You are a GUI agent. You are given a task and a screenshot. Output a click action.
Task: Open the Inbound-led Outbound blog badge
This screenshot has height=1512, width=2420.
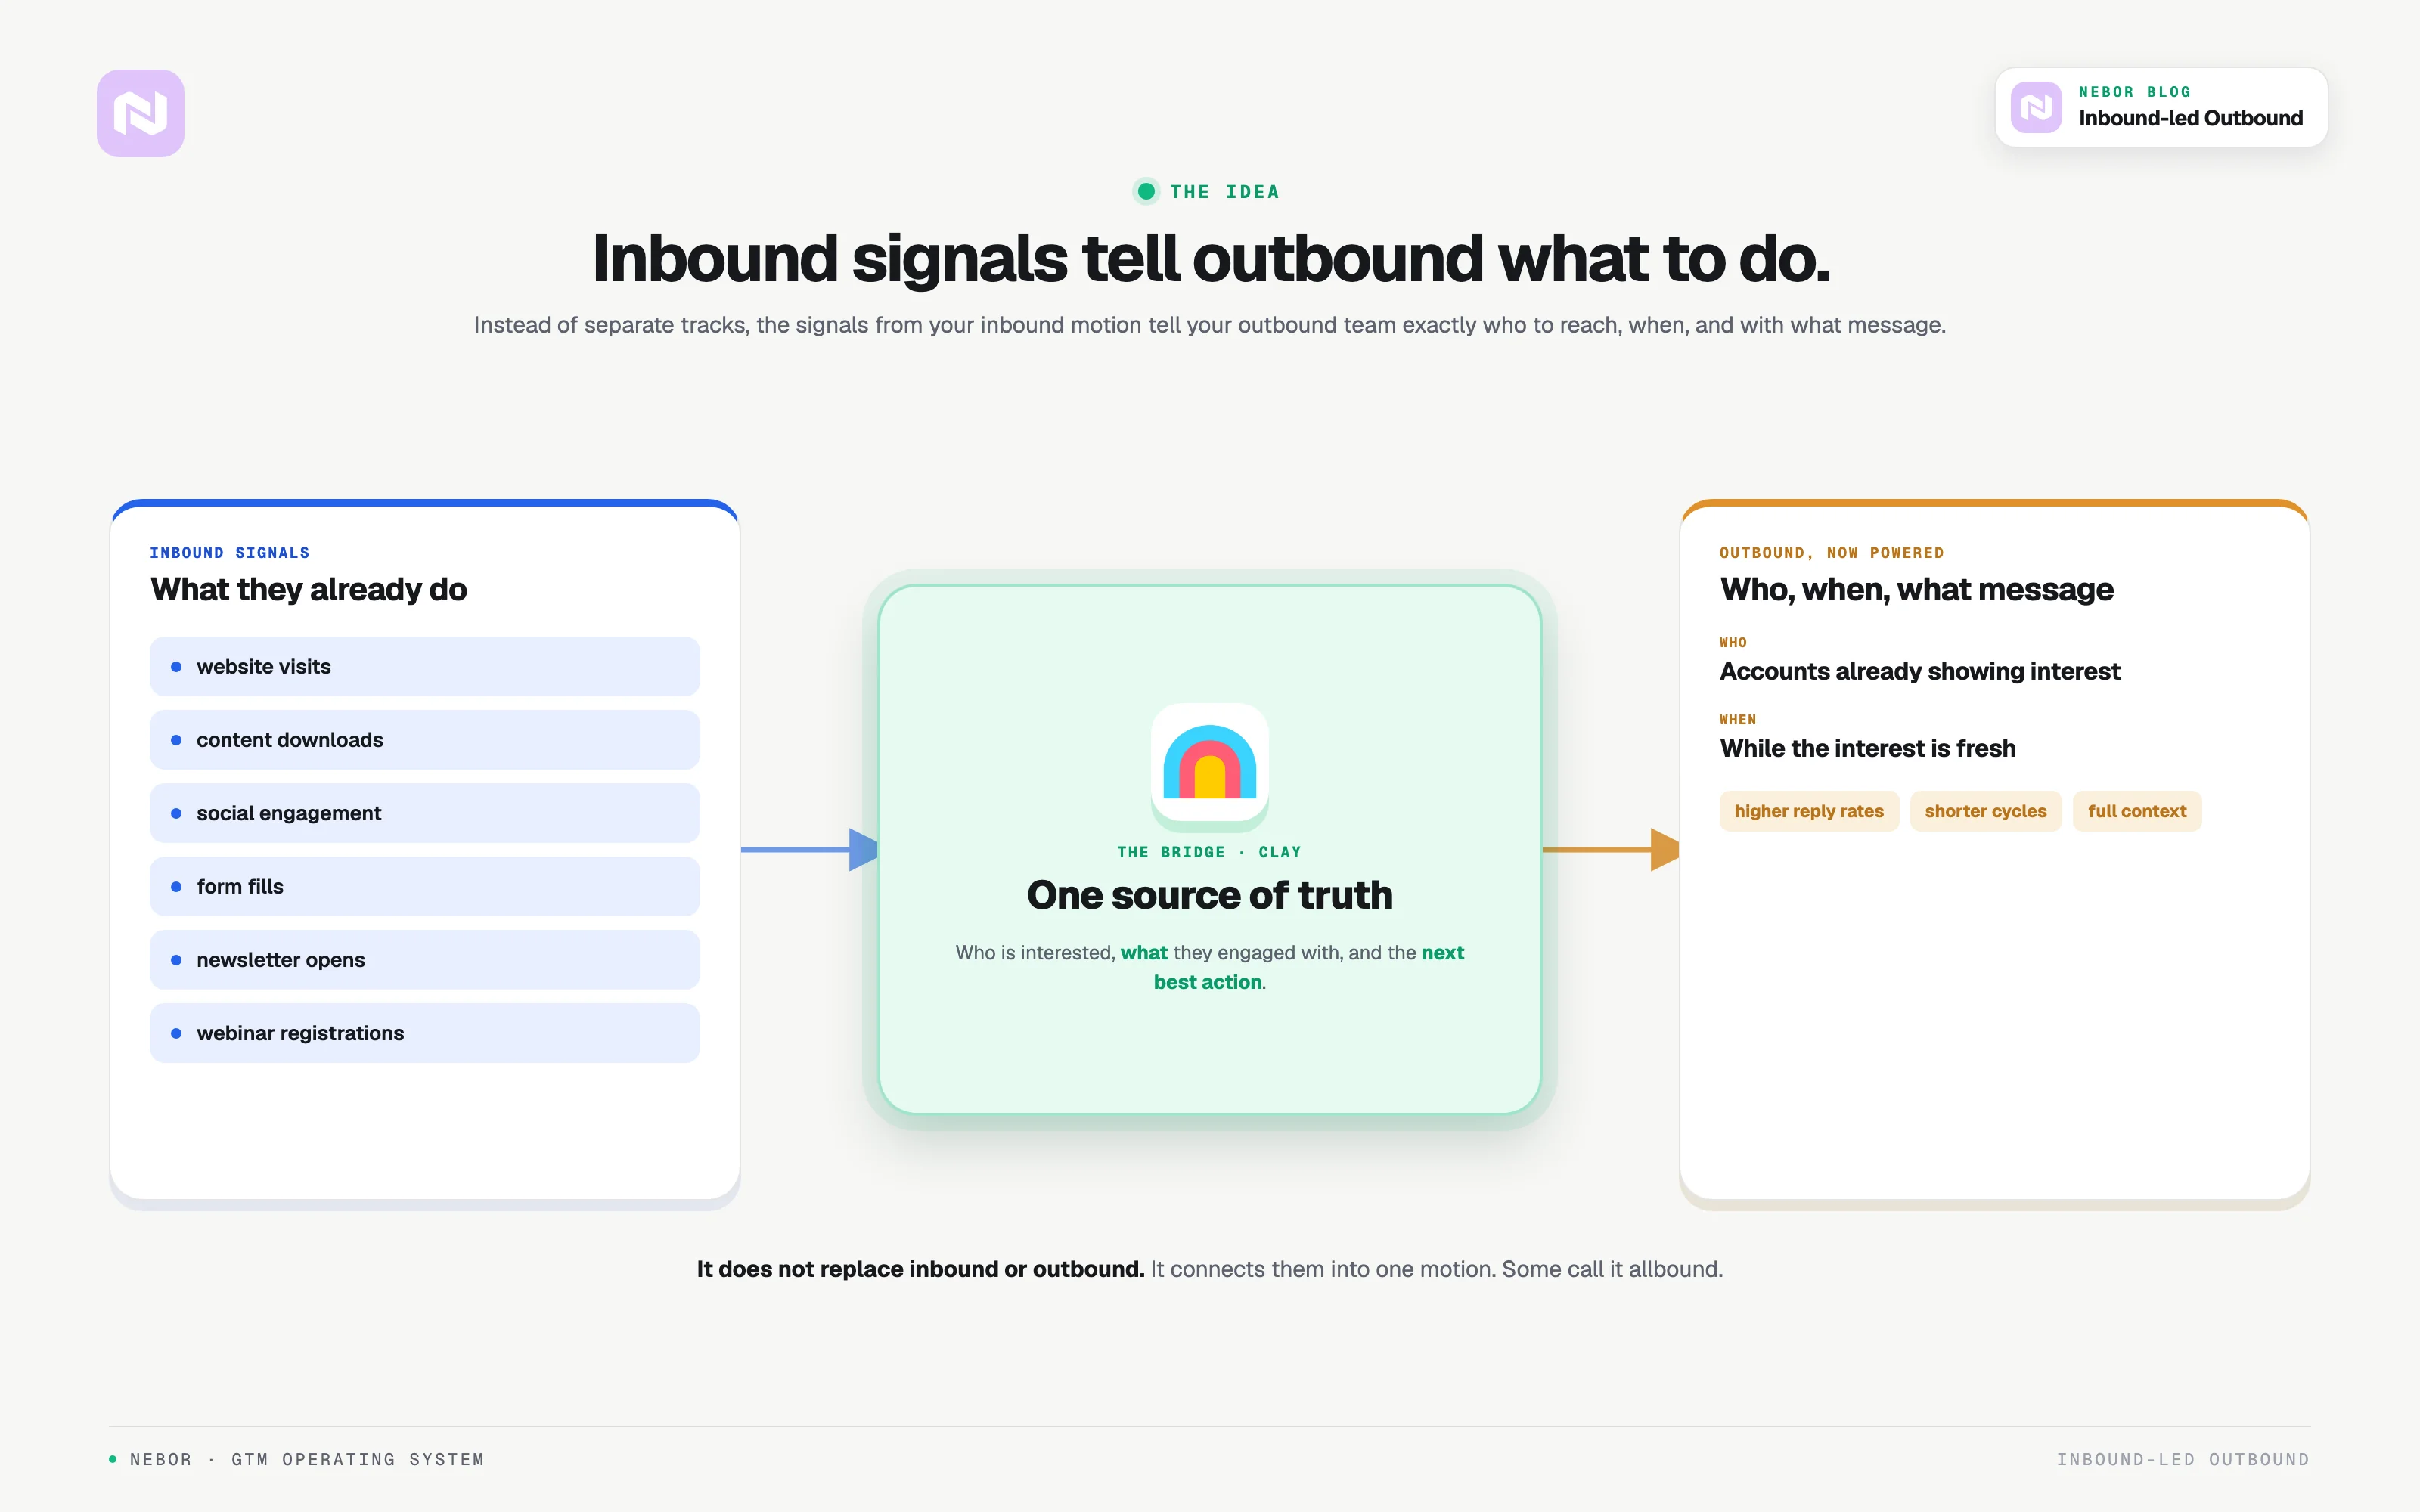(2161, 107)
